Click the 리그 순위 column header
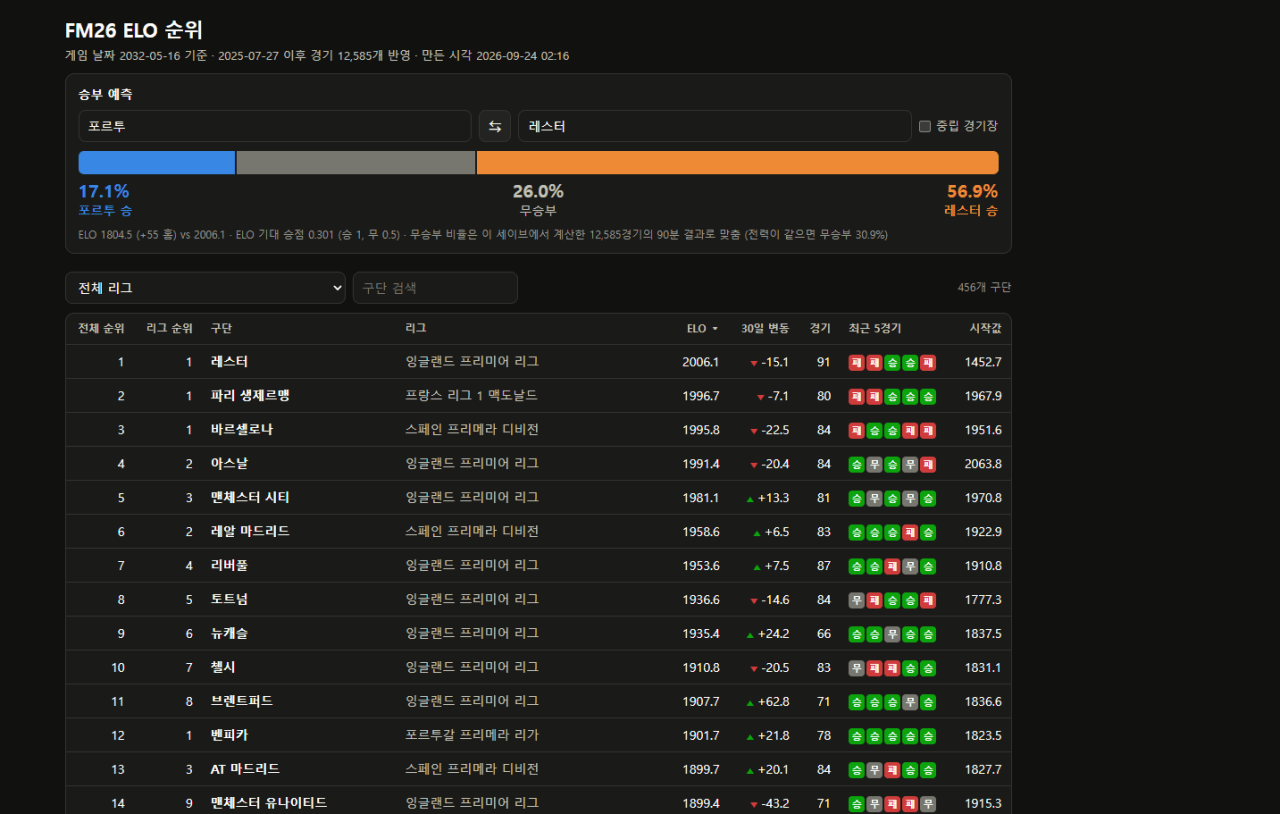Viewport: 1280px width, 814px height. click(x=169, y=328)
